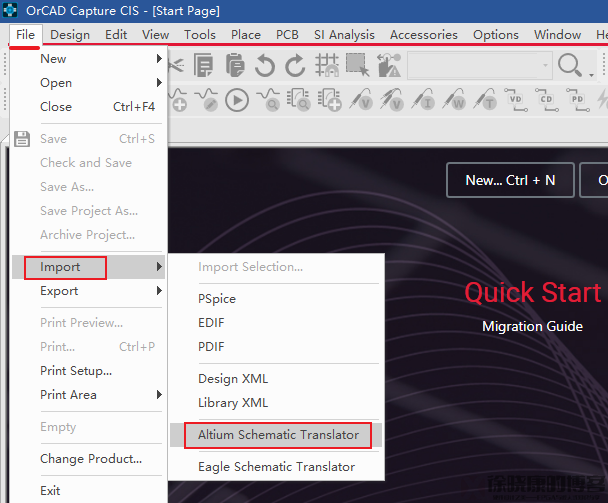Click the Run PSpice play button

(x=237, y=100)
